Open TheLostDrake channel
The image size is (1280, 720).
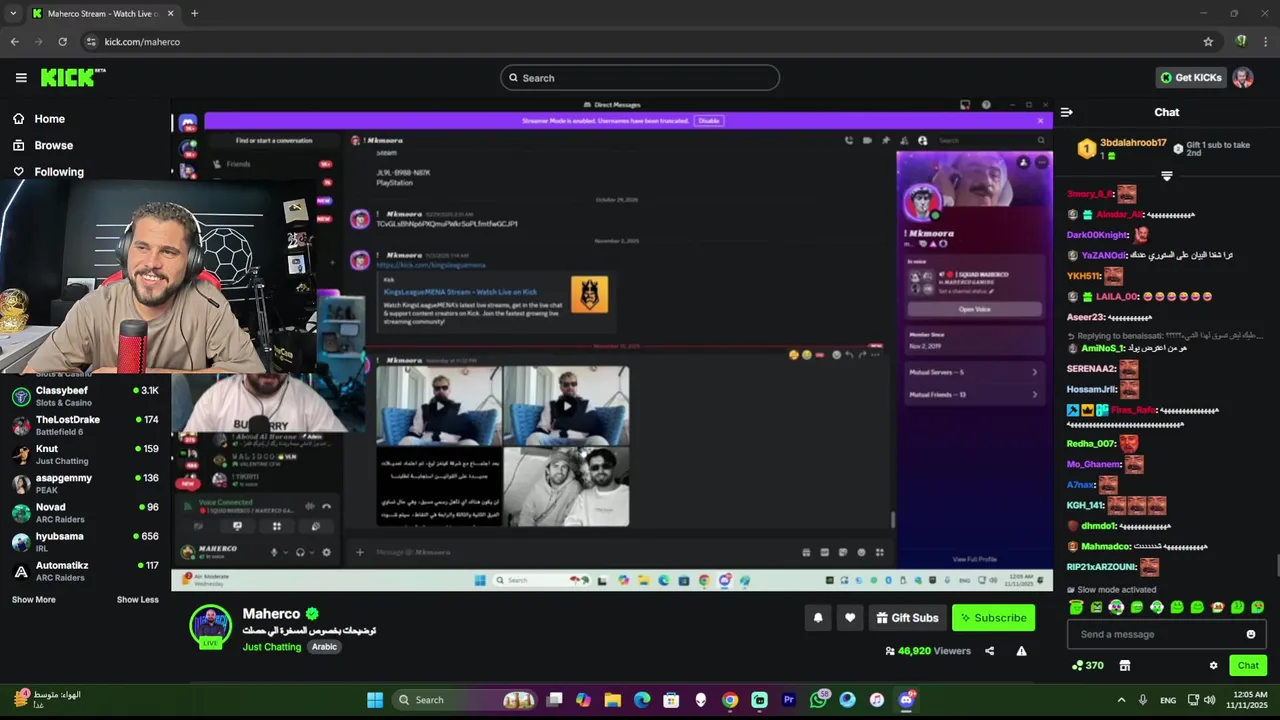[85, 426]
